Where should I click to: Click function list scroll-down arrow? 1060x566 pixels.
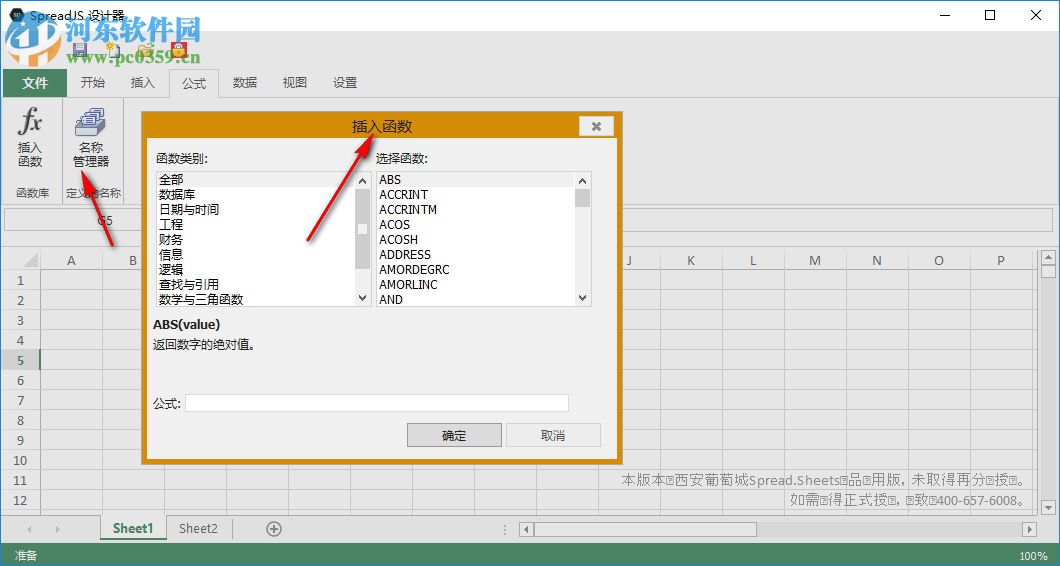click(x=583, y=298)
